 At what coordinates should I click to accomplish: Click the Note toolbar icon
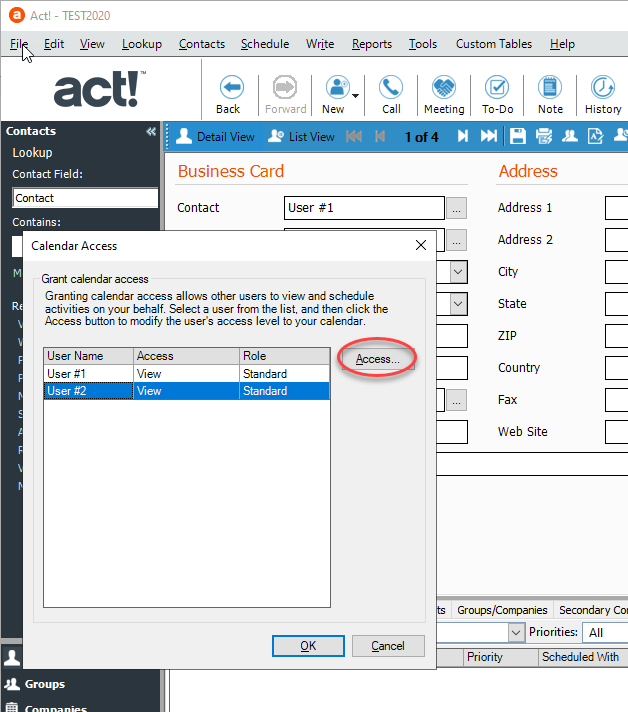pyautogui.click(x=550, y=87)
